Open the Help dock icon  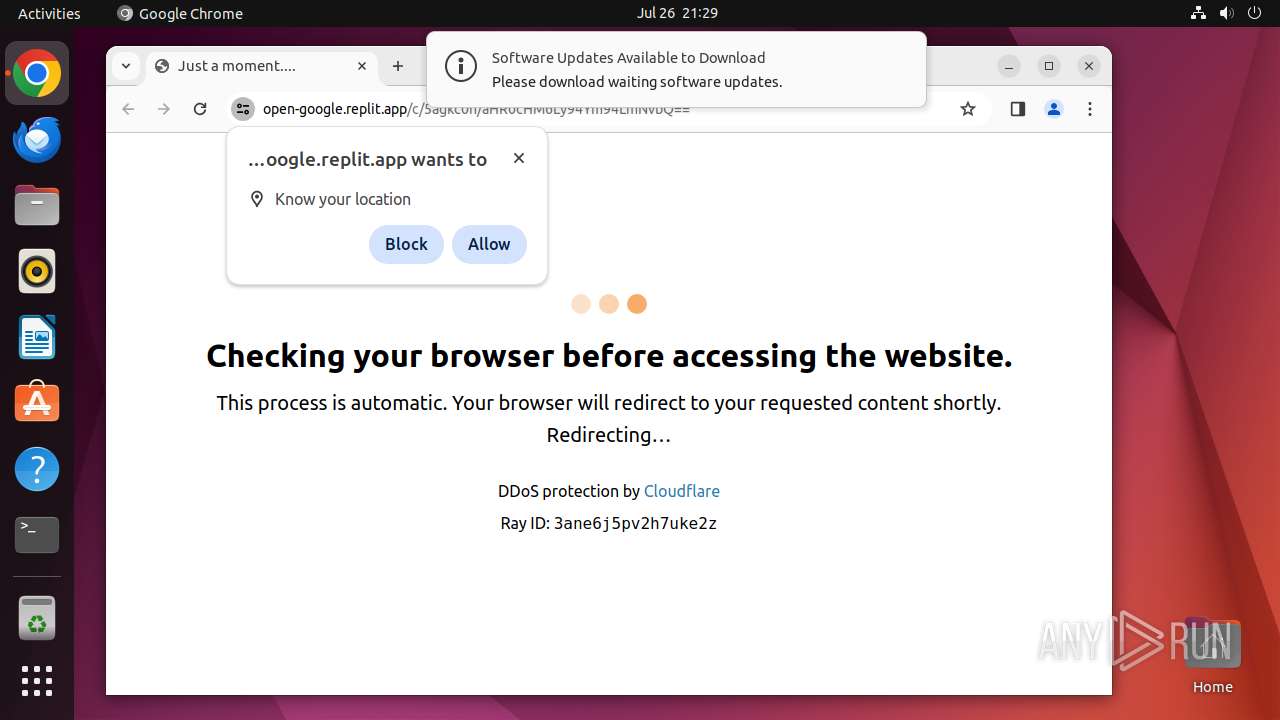(37, 469)
